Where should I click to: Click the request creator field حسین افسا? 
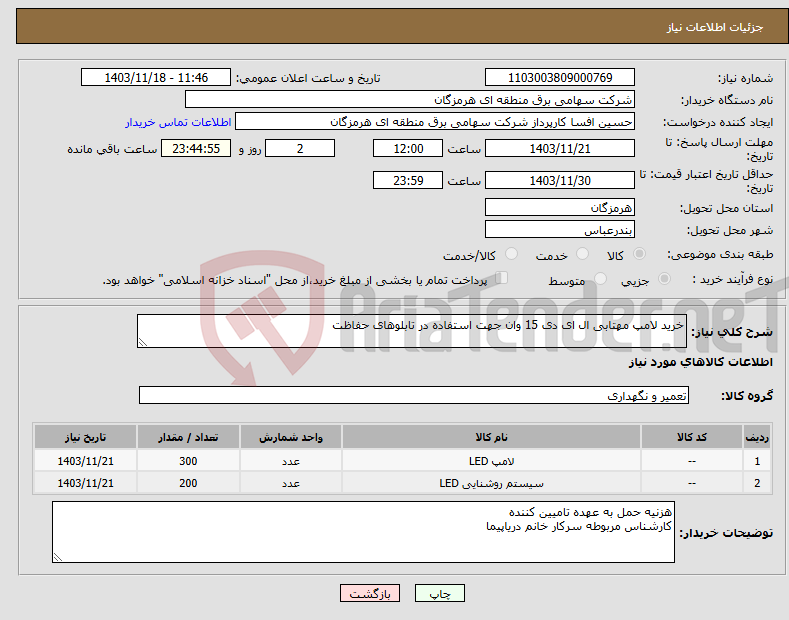[435, 122]
